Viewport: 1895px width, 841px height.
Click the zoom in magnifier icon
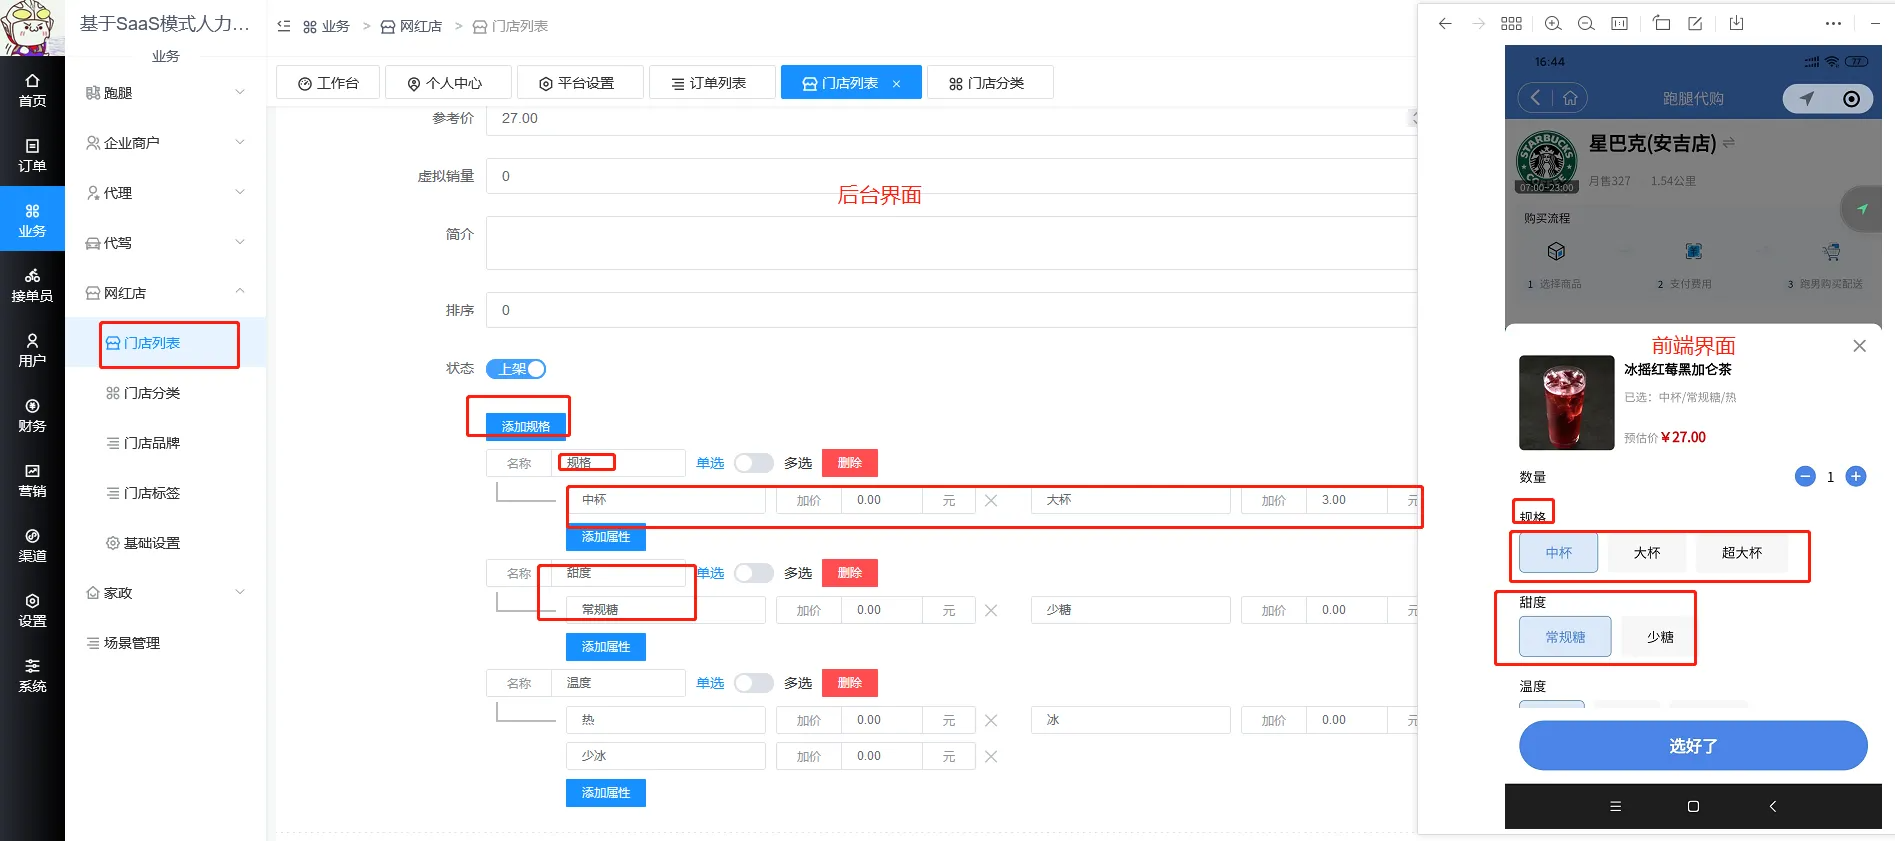tap(1552, 24)
